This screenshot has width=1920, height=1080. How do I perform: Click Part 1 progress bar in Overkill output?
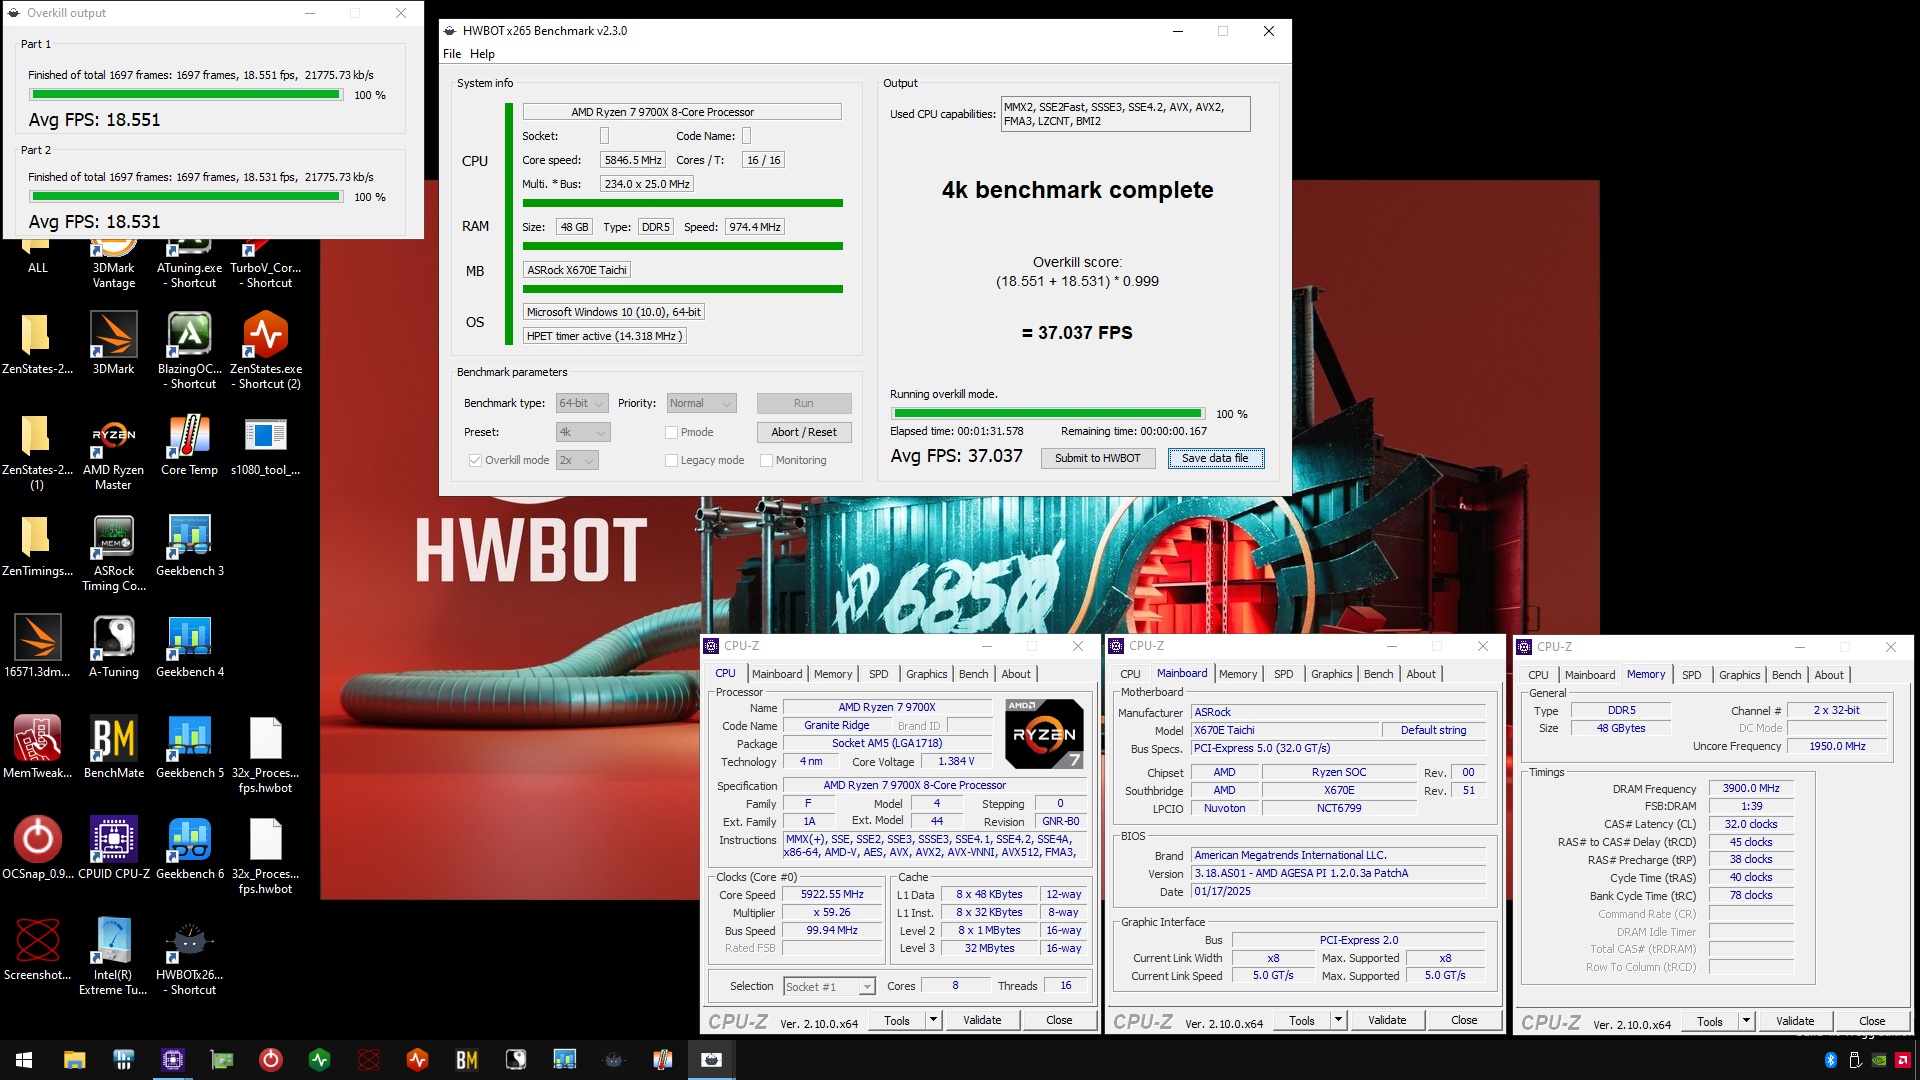pyautogui.click(x=186, y=95)
